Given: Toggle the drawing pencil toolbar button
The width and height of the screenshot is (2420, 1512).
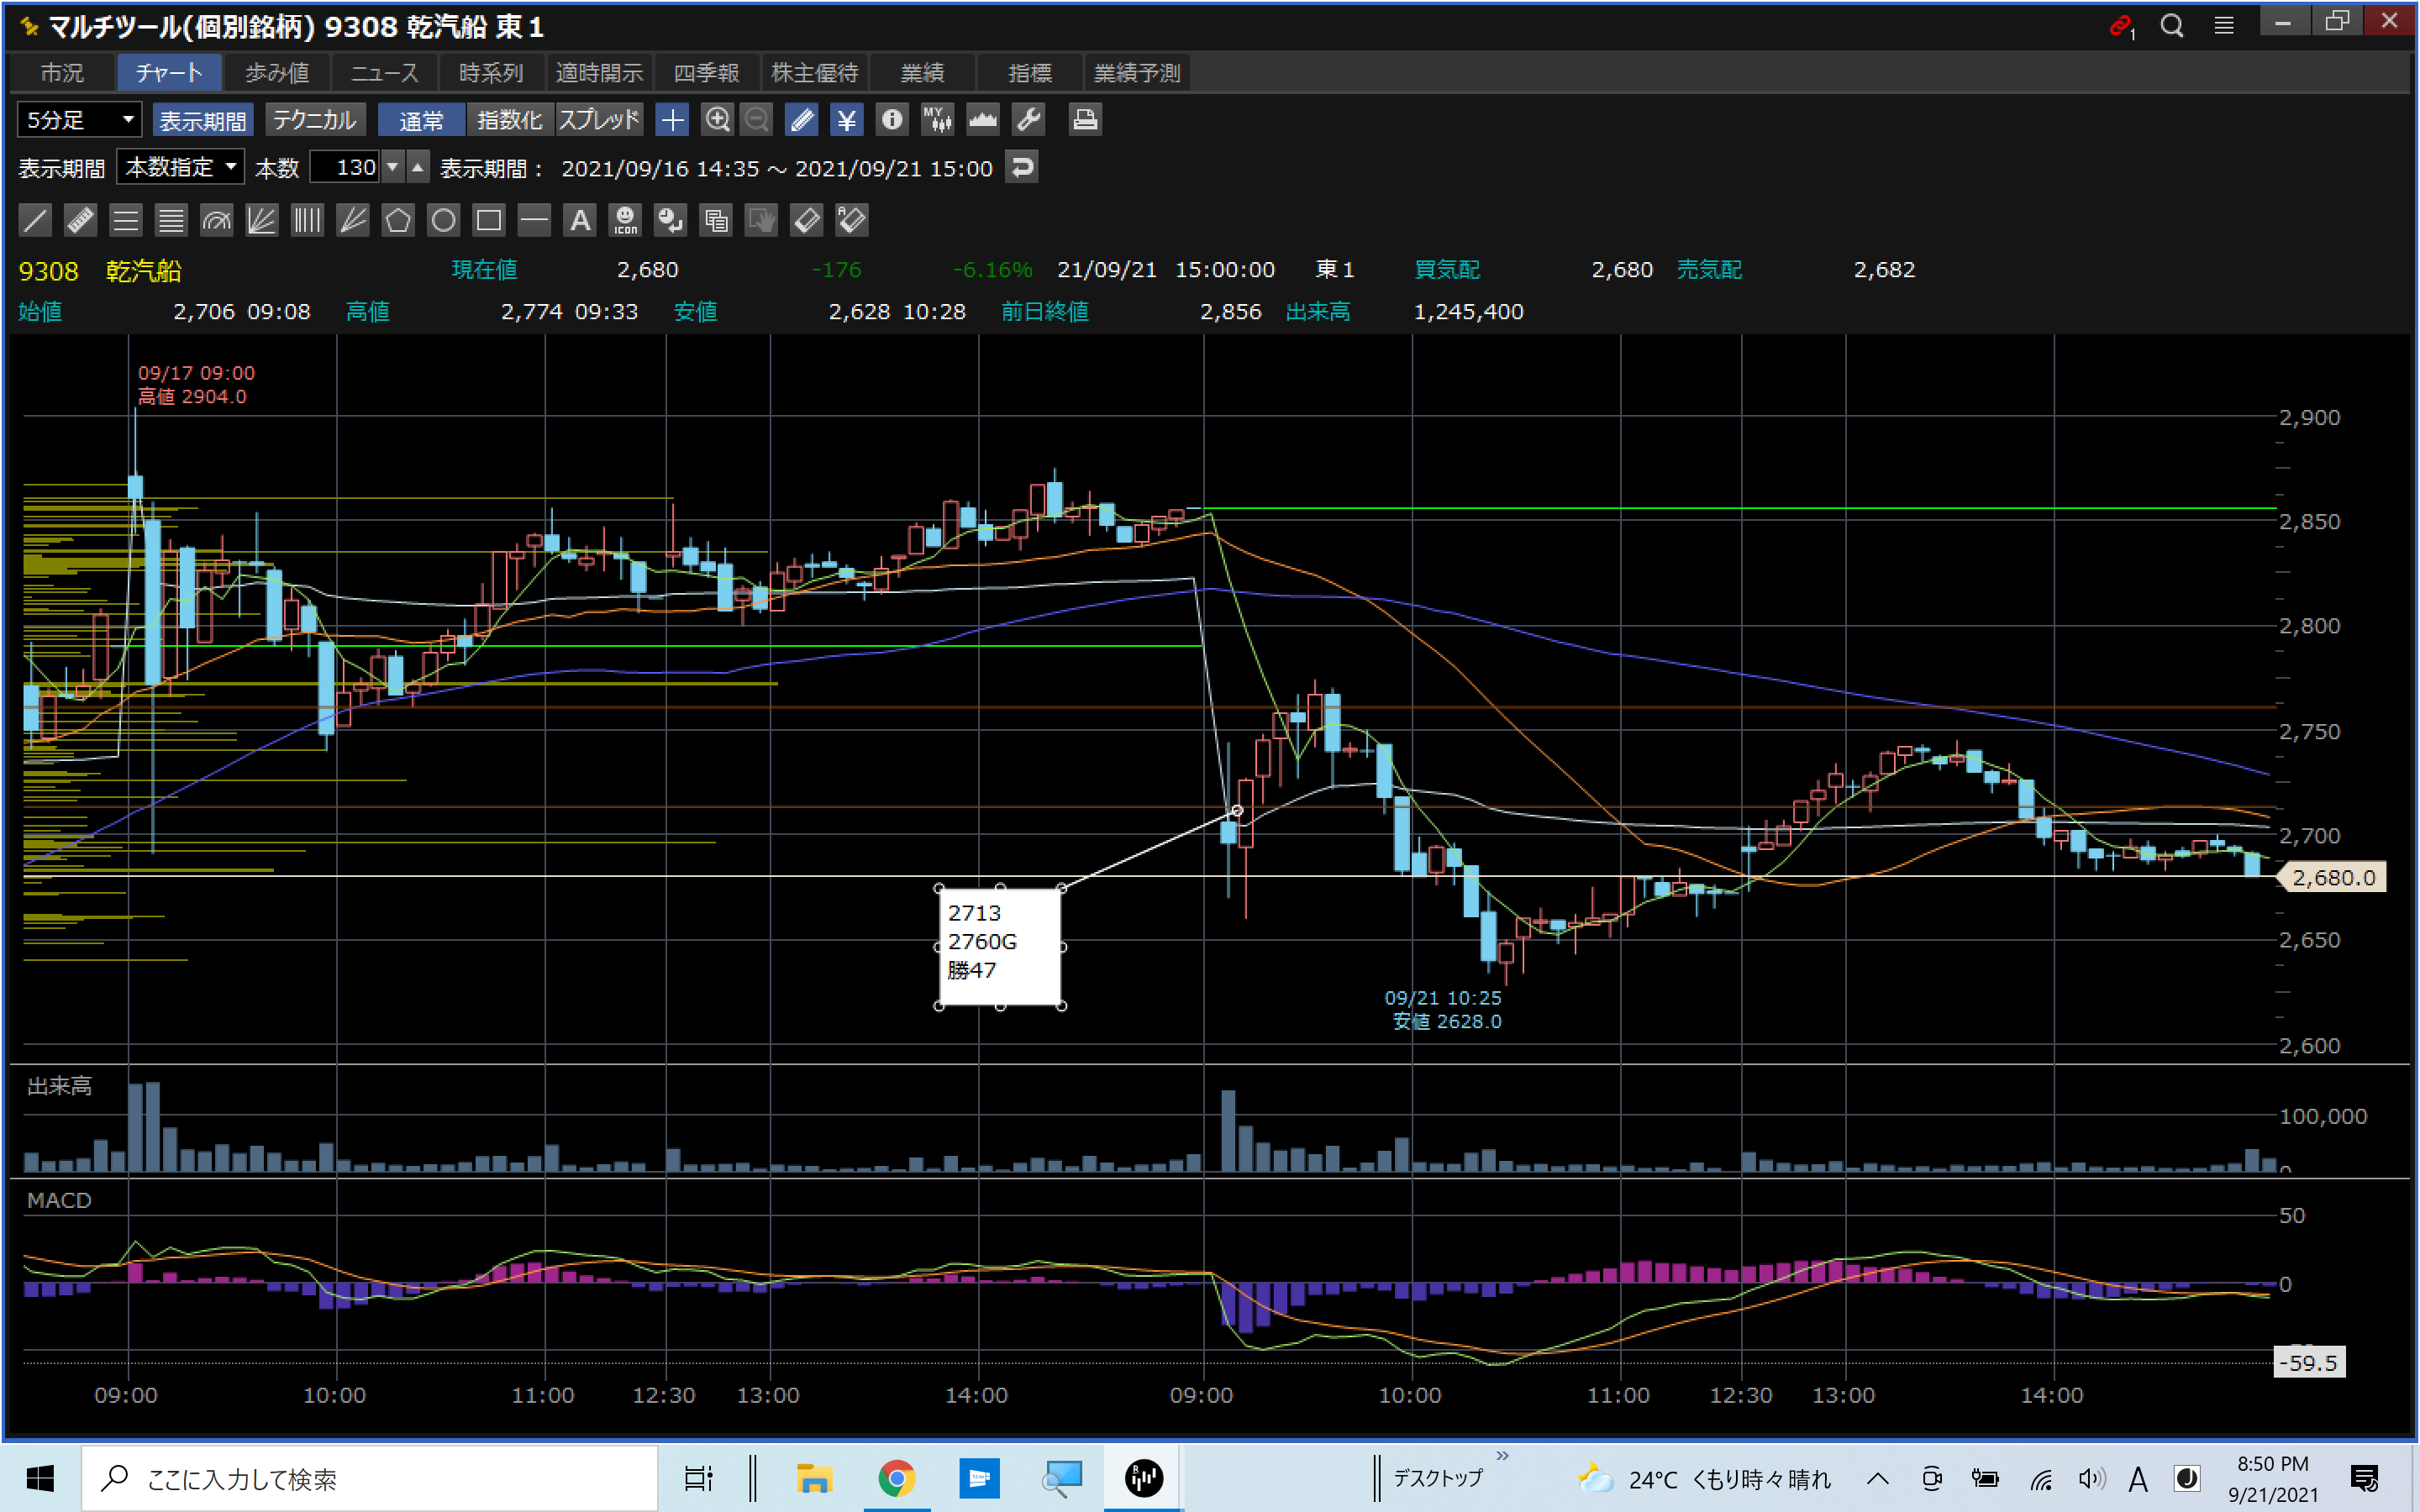Looking at the screenshot, I should pos(802,120).
